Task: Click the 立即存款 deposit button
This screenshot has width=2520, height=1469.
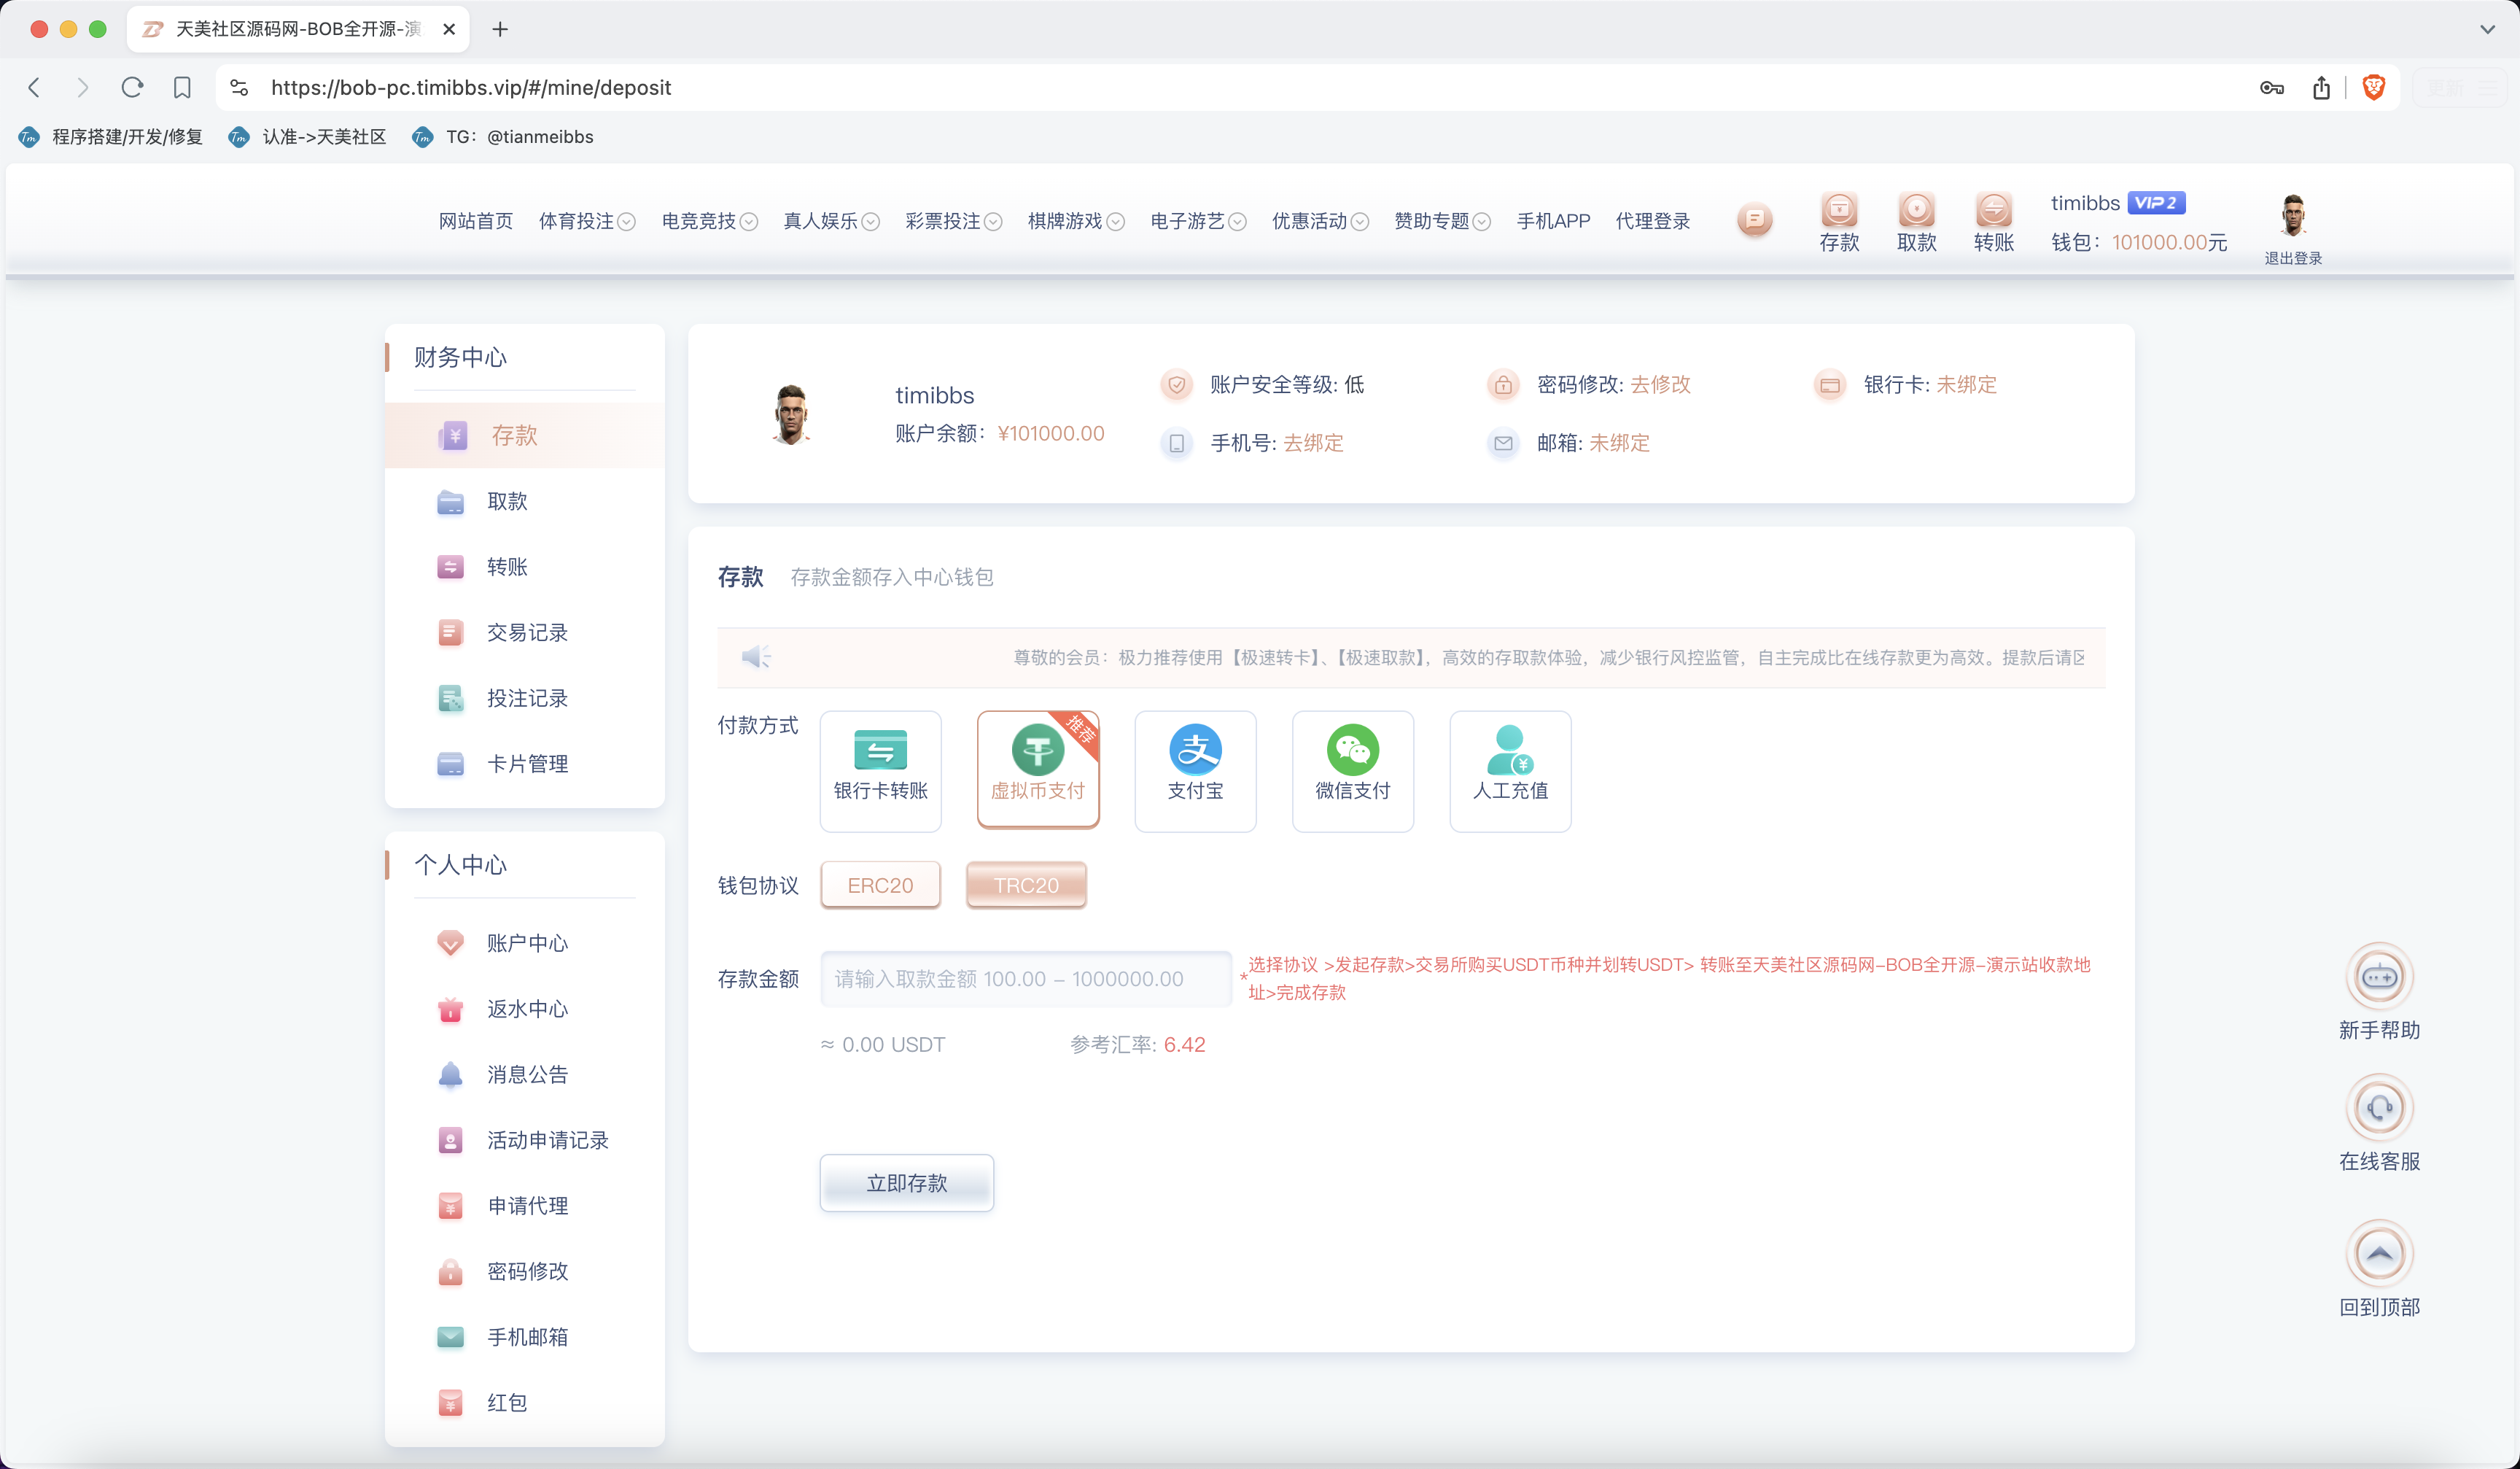Action: coord(906,1182)
